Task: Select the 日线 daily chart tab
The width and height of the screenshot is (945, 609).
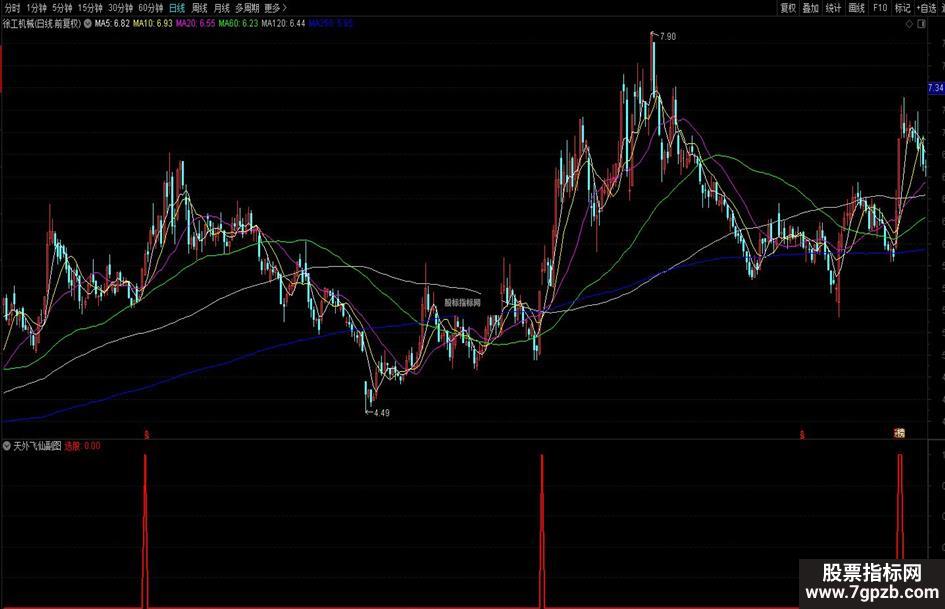Action: (x=177, y=8)
